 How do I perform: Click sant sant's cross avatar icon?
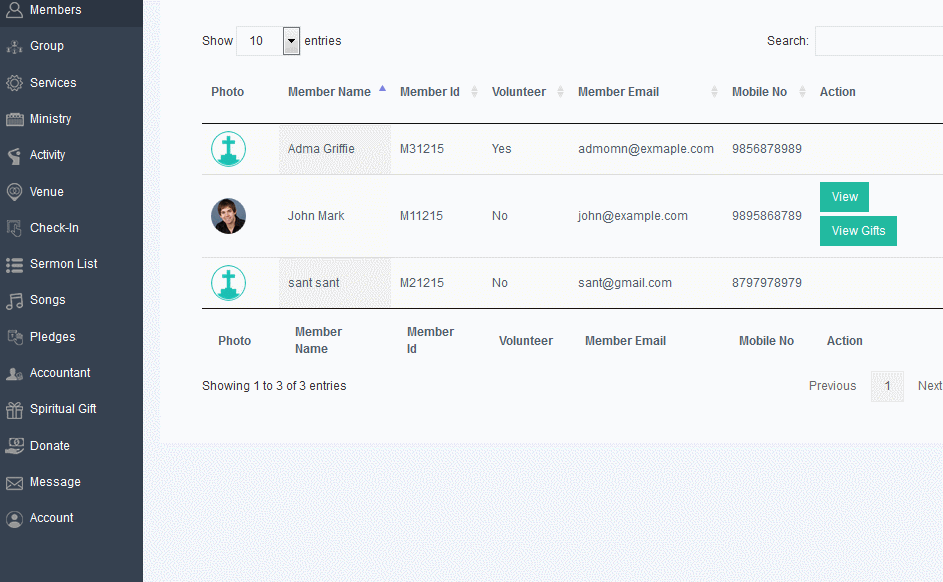tap(229, 283)
